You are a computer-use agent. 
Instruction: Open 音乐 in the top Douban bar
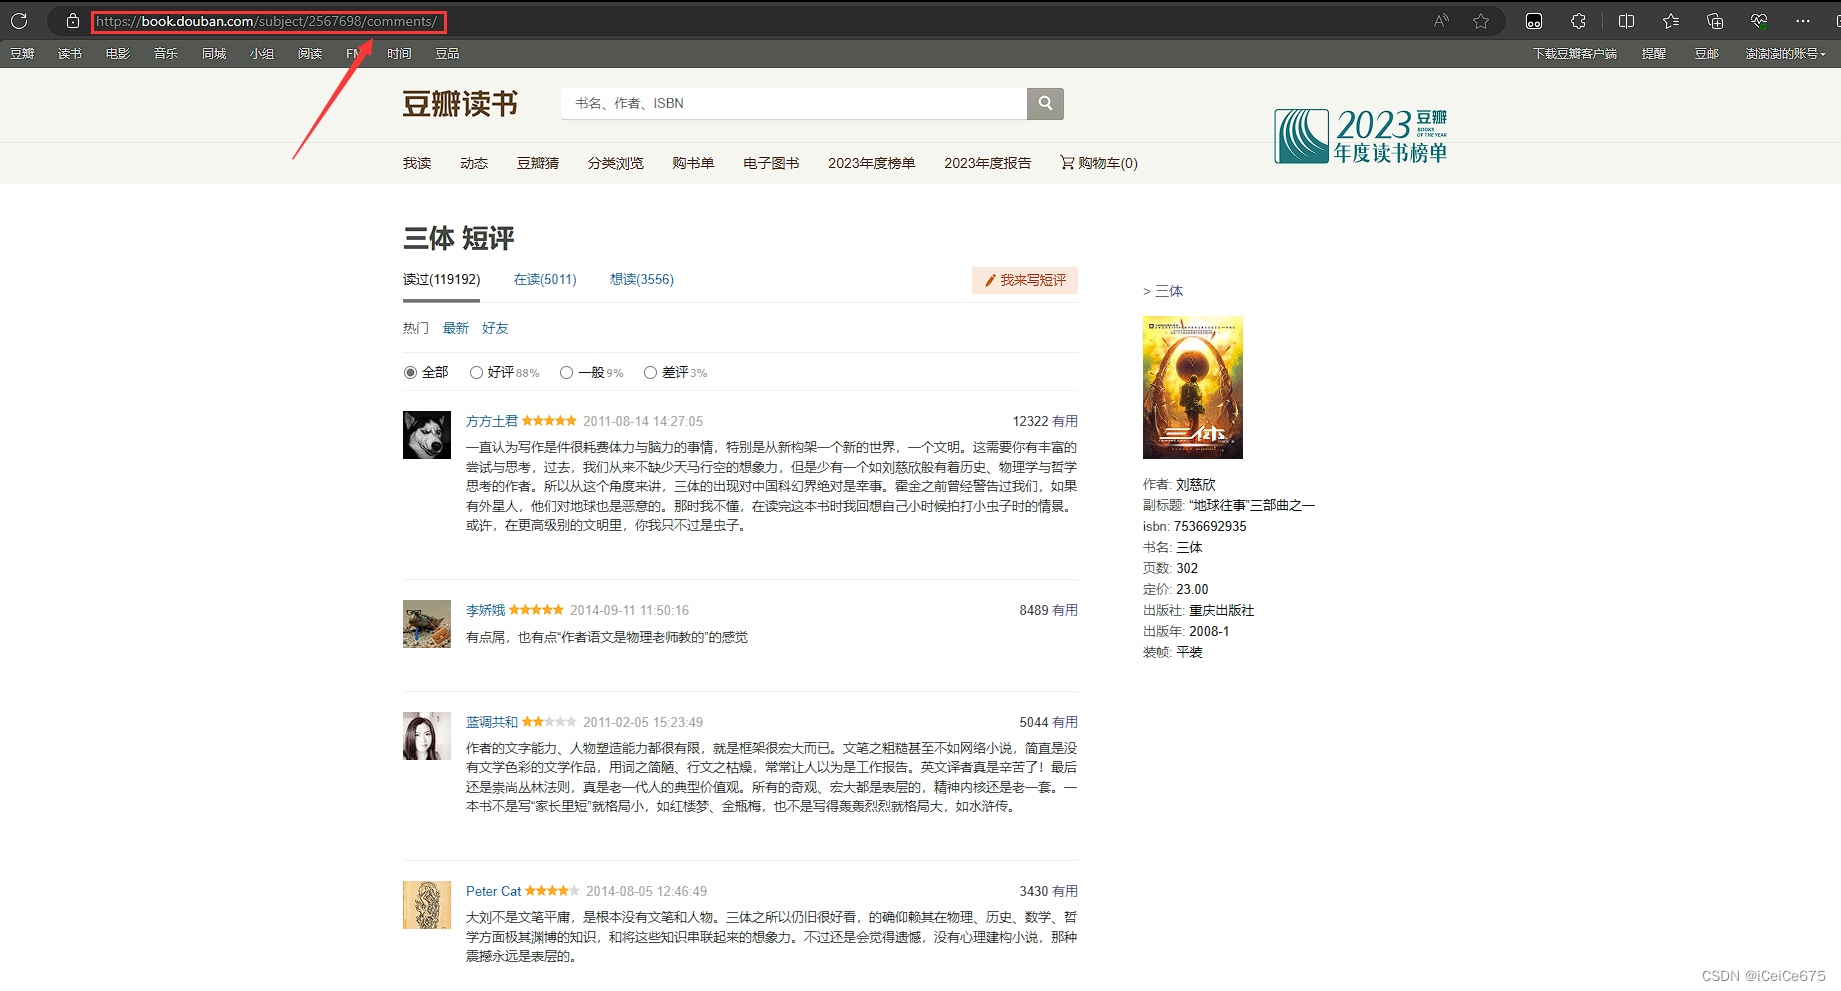click(166, 54)
